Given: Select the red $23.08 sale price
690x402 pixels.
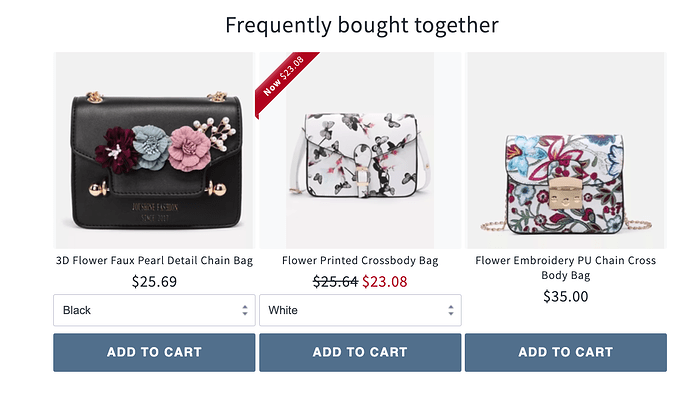Looking at the screenshot, I should [x=385, y=282].
